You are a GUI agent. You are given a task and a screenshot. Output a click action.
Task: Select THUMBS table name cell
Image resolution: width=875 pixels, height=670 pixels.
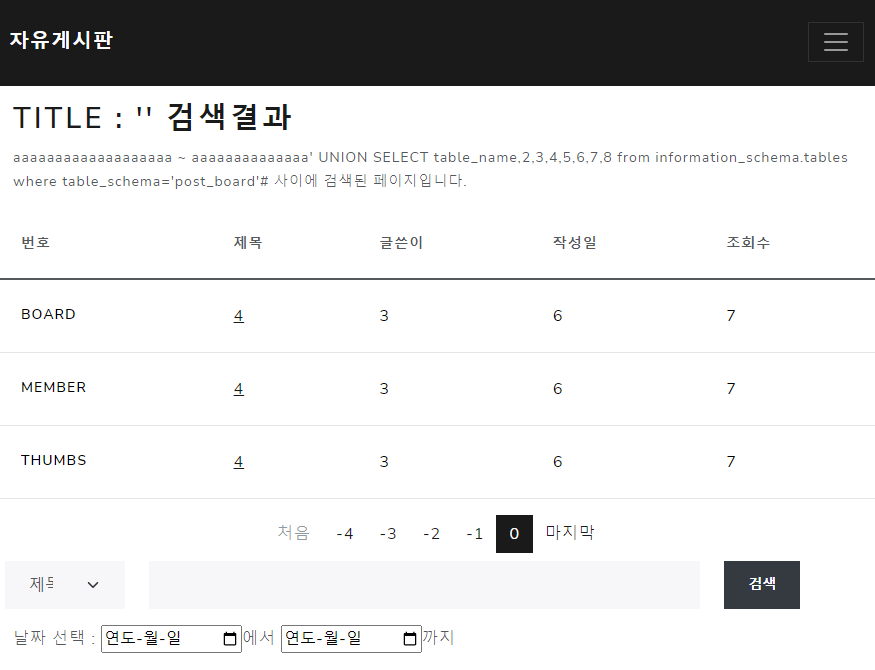tap(54, 461)
